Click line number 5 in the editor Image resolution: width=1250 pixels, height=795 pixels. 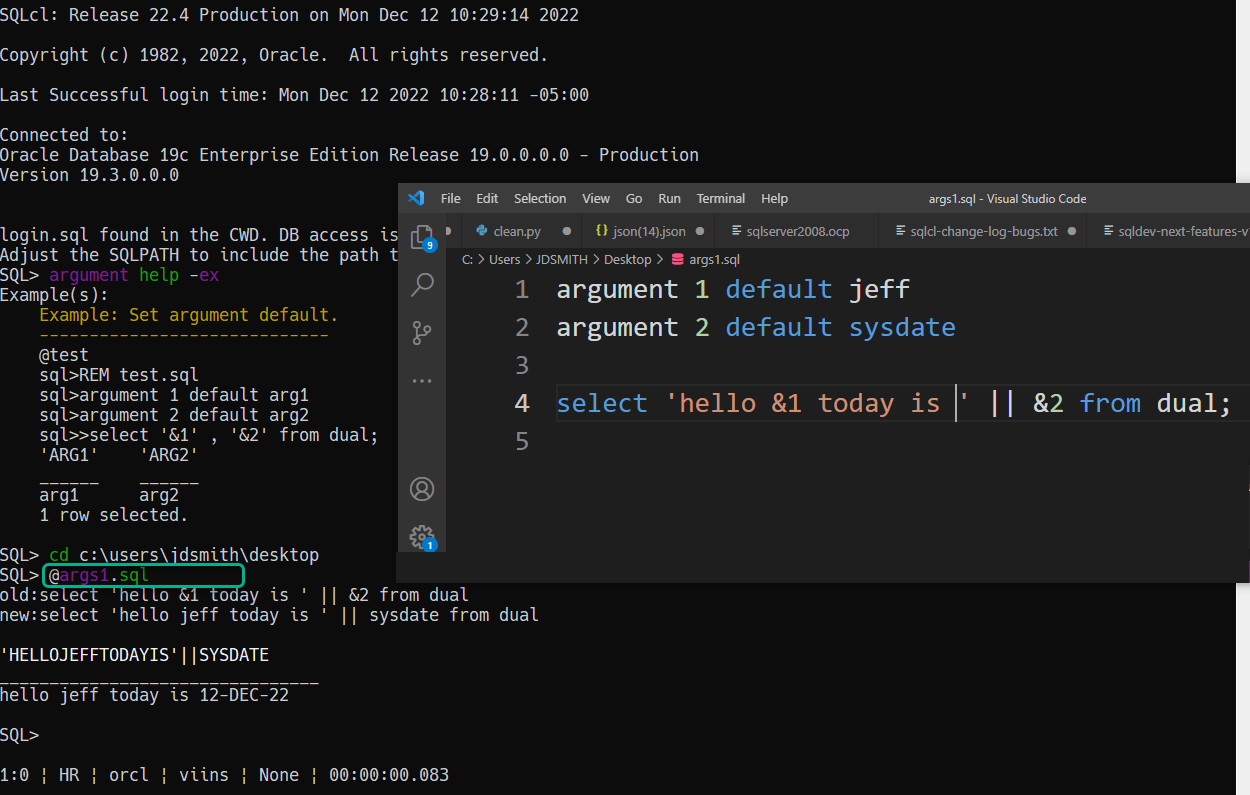(522, 441)
